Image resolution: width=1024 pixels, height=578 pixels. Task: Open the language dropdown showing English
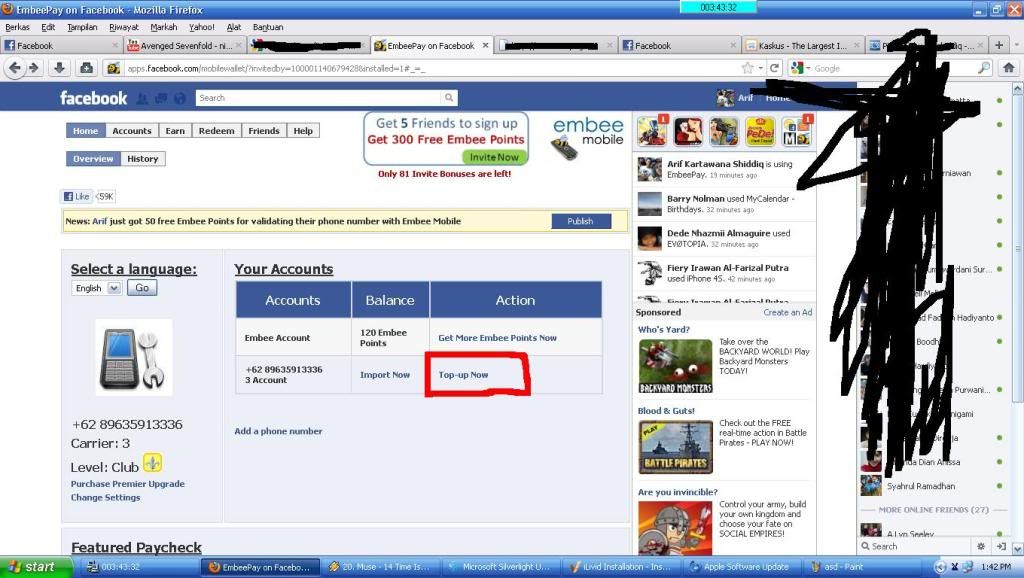pyautogui.click(x=97, y=288)
